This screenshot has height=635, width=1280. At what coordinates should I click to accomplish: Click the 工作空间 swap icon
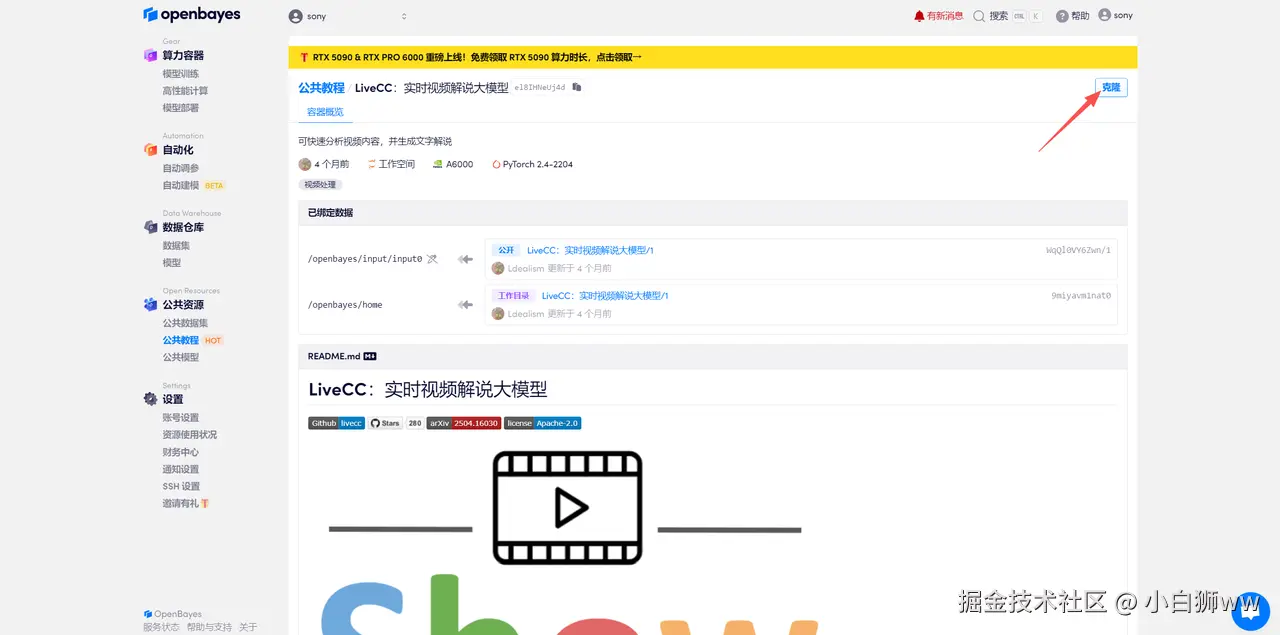(x=372, y=164)
